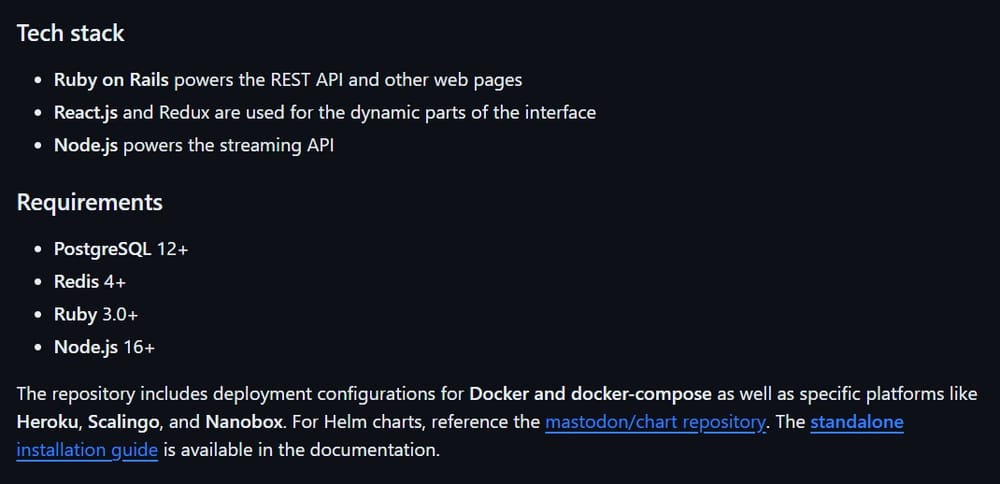Click the Ruby 3.0+ requirement

96,315
